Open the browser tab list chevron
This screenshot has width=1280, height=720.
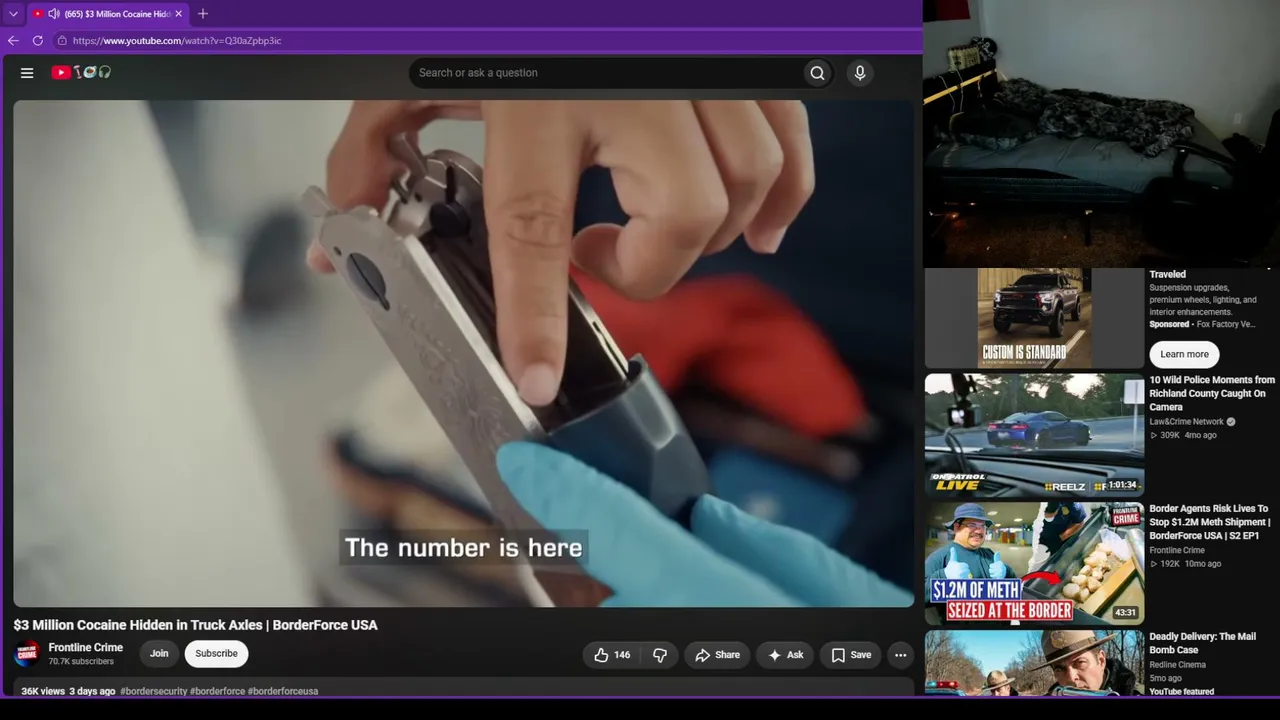[13, 14]
